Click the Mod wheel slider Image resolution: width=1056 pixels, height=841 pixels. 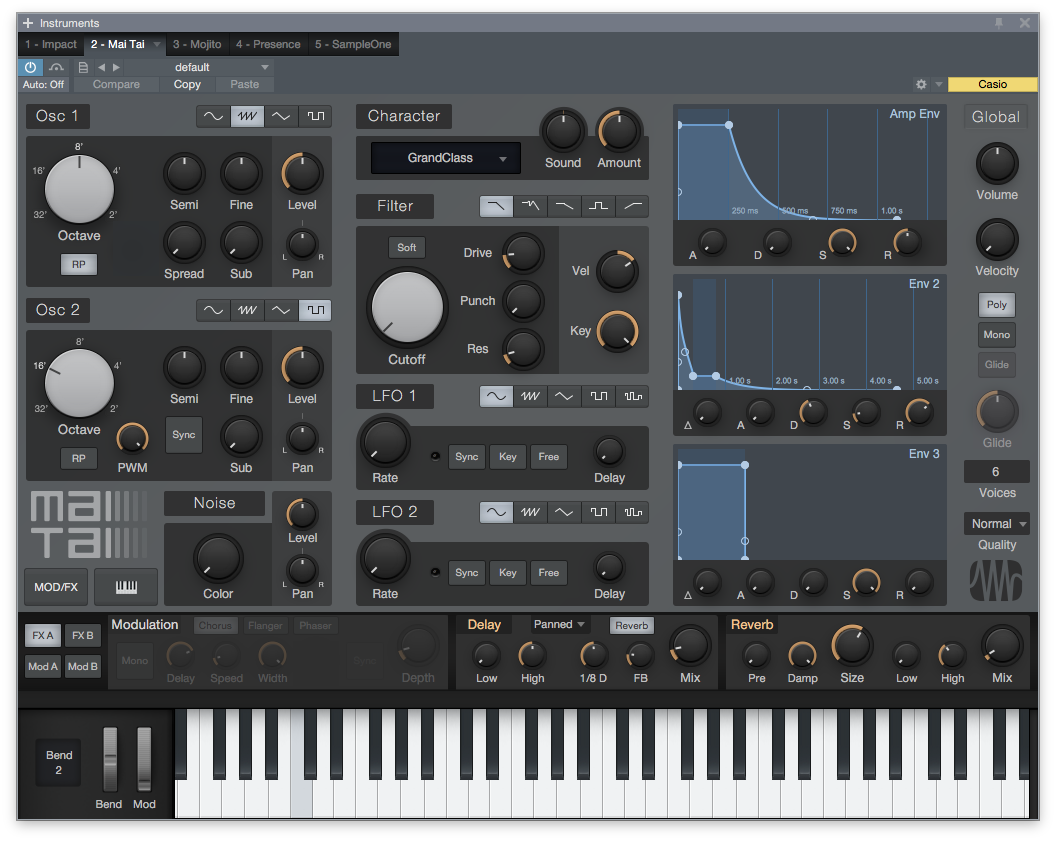(x=144, y=759)
